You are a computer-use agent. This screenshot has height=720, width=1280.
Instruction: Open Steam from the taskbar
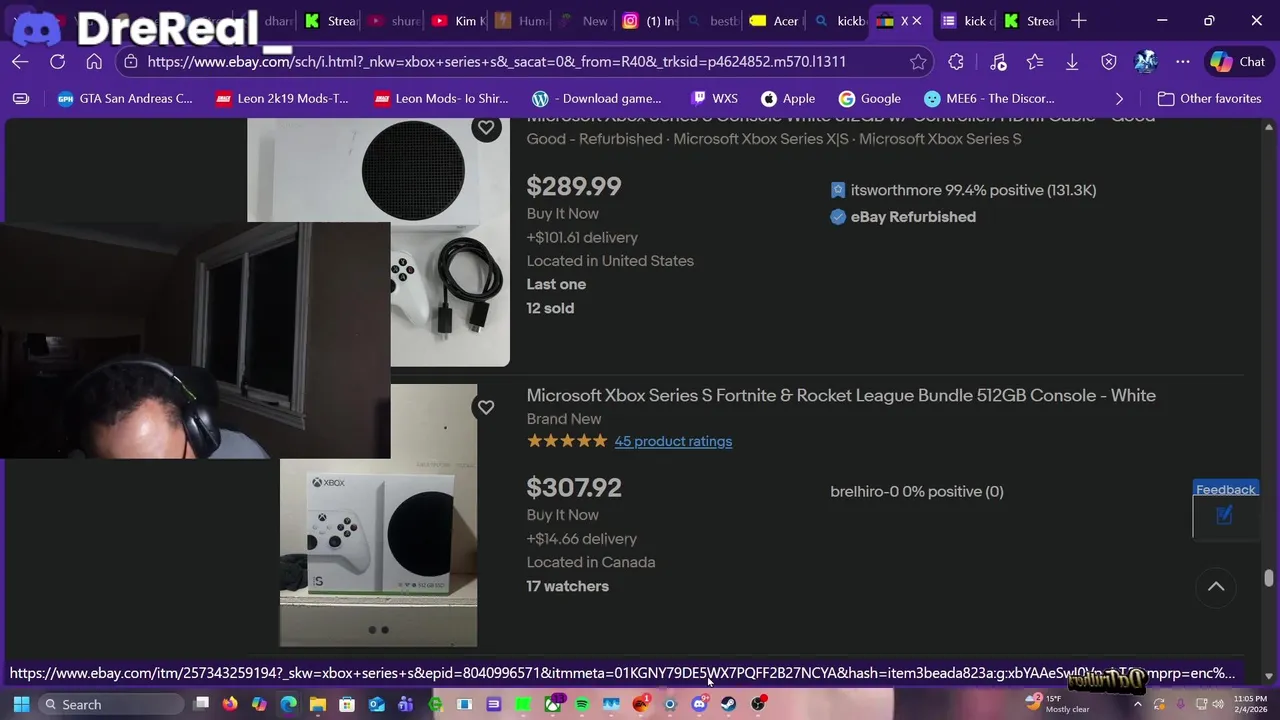tap(728, 704)
